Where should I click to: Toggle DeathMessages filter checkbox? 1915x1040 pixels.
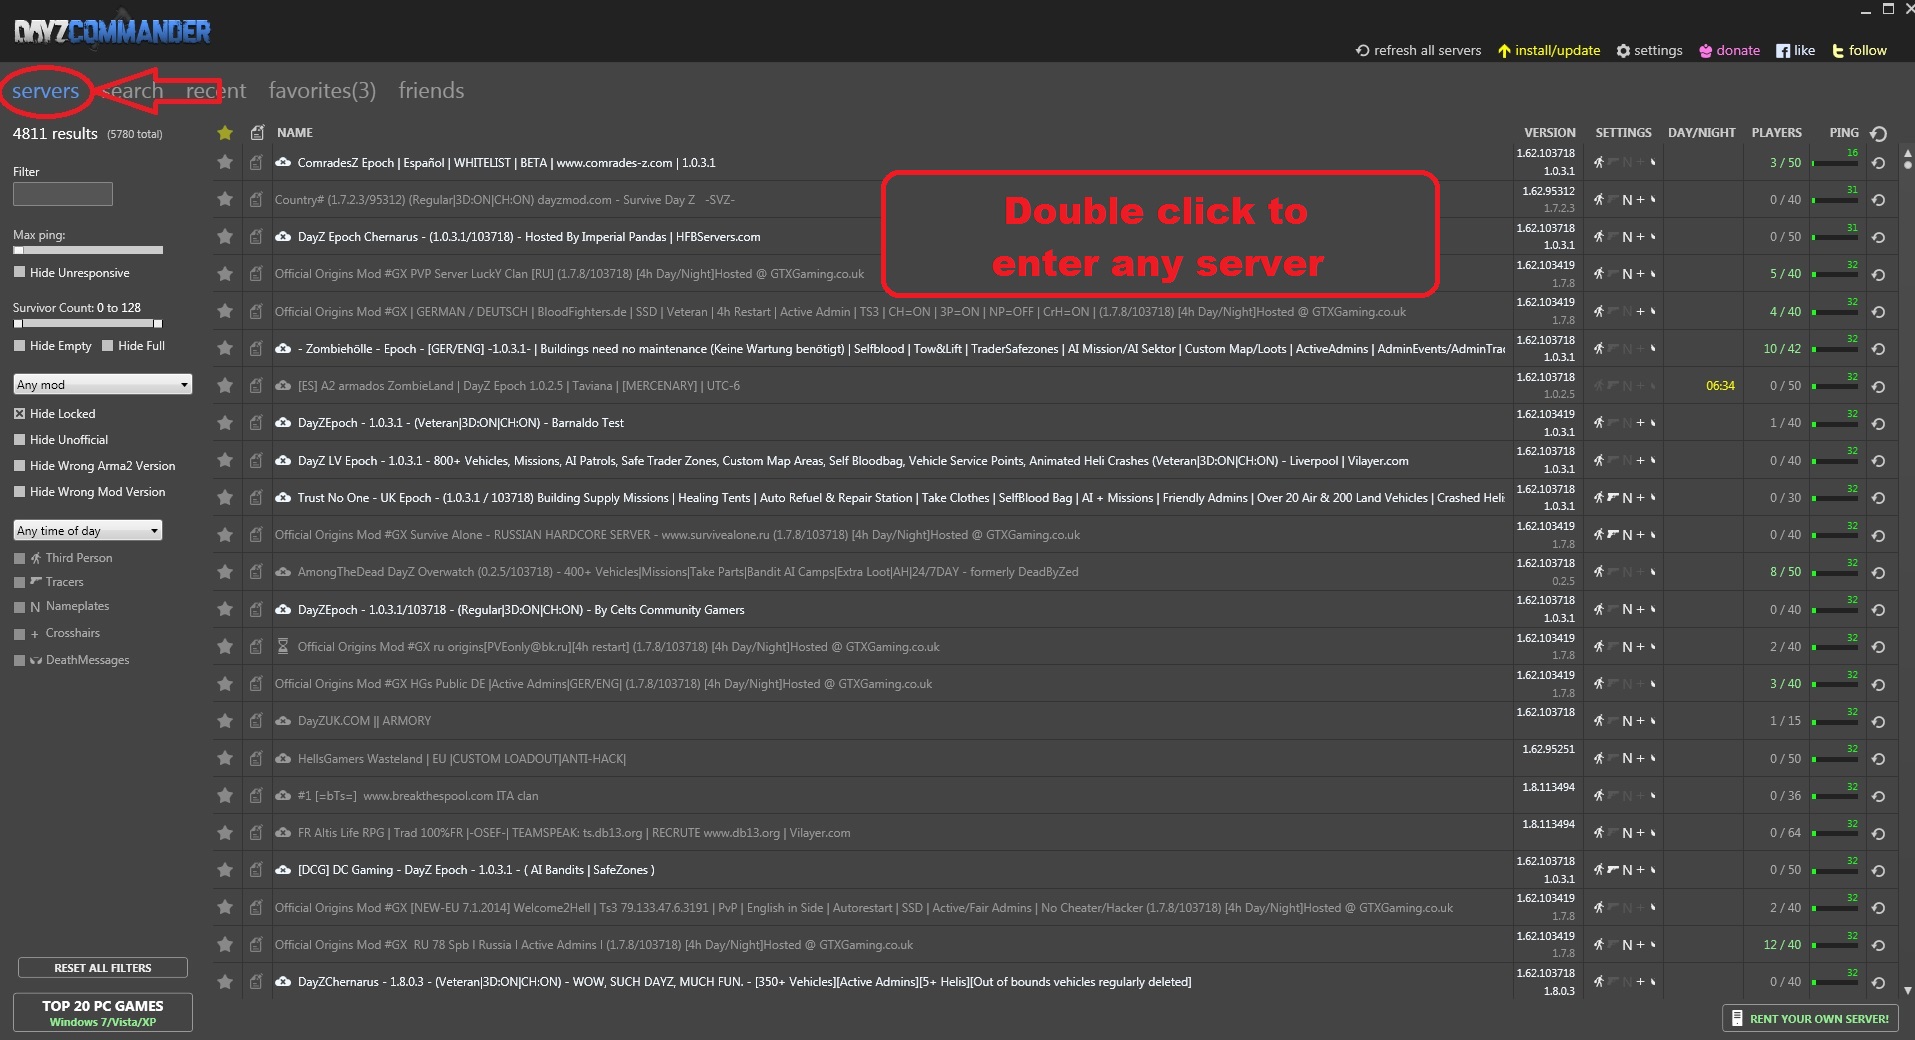click(x=19, y=660)
